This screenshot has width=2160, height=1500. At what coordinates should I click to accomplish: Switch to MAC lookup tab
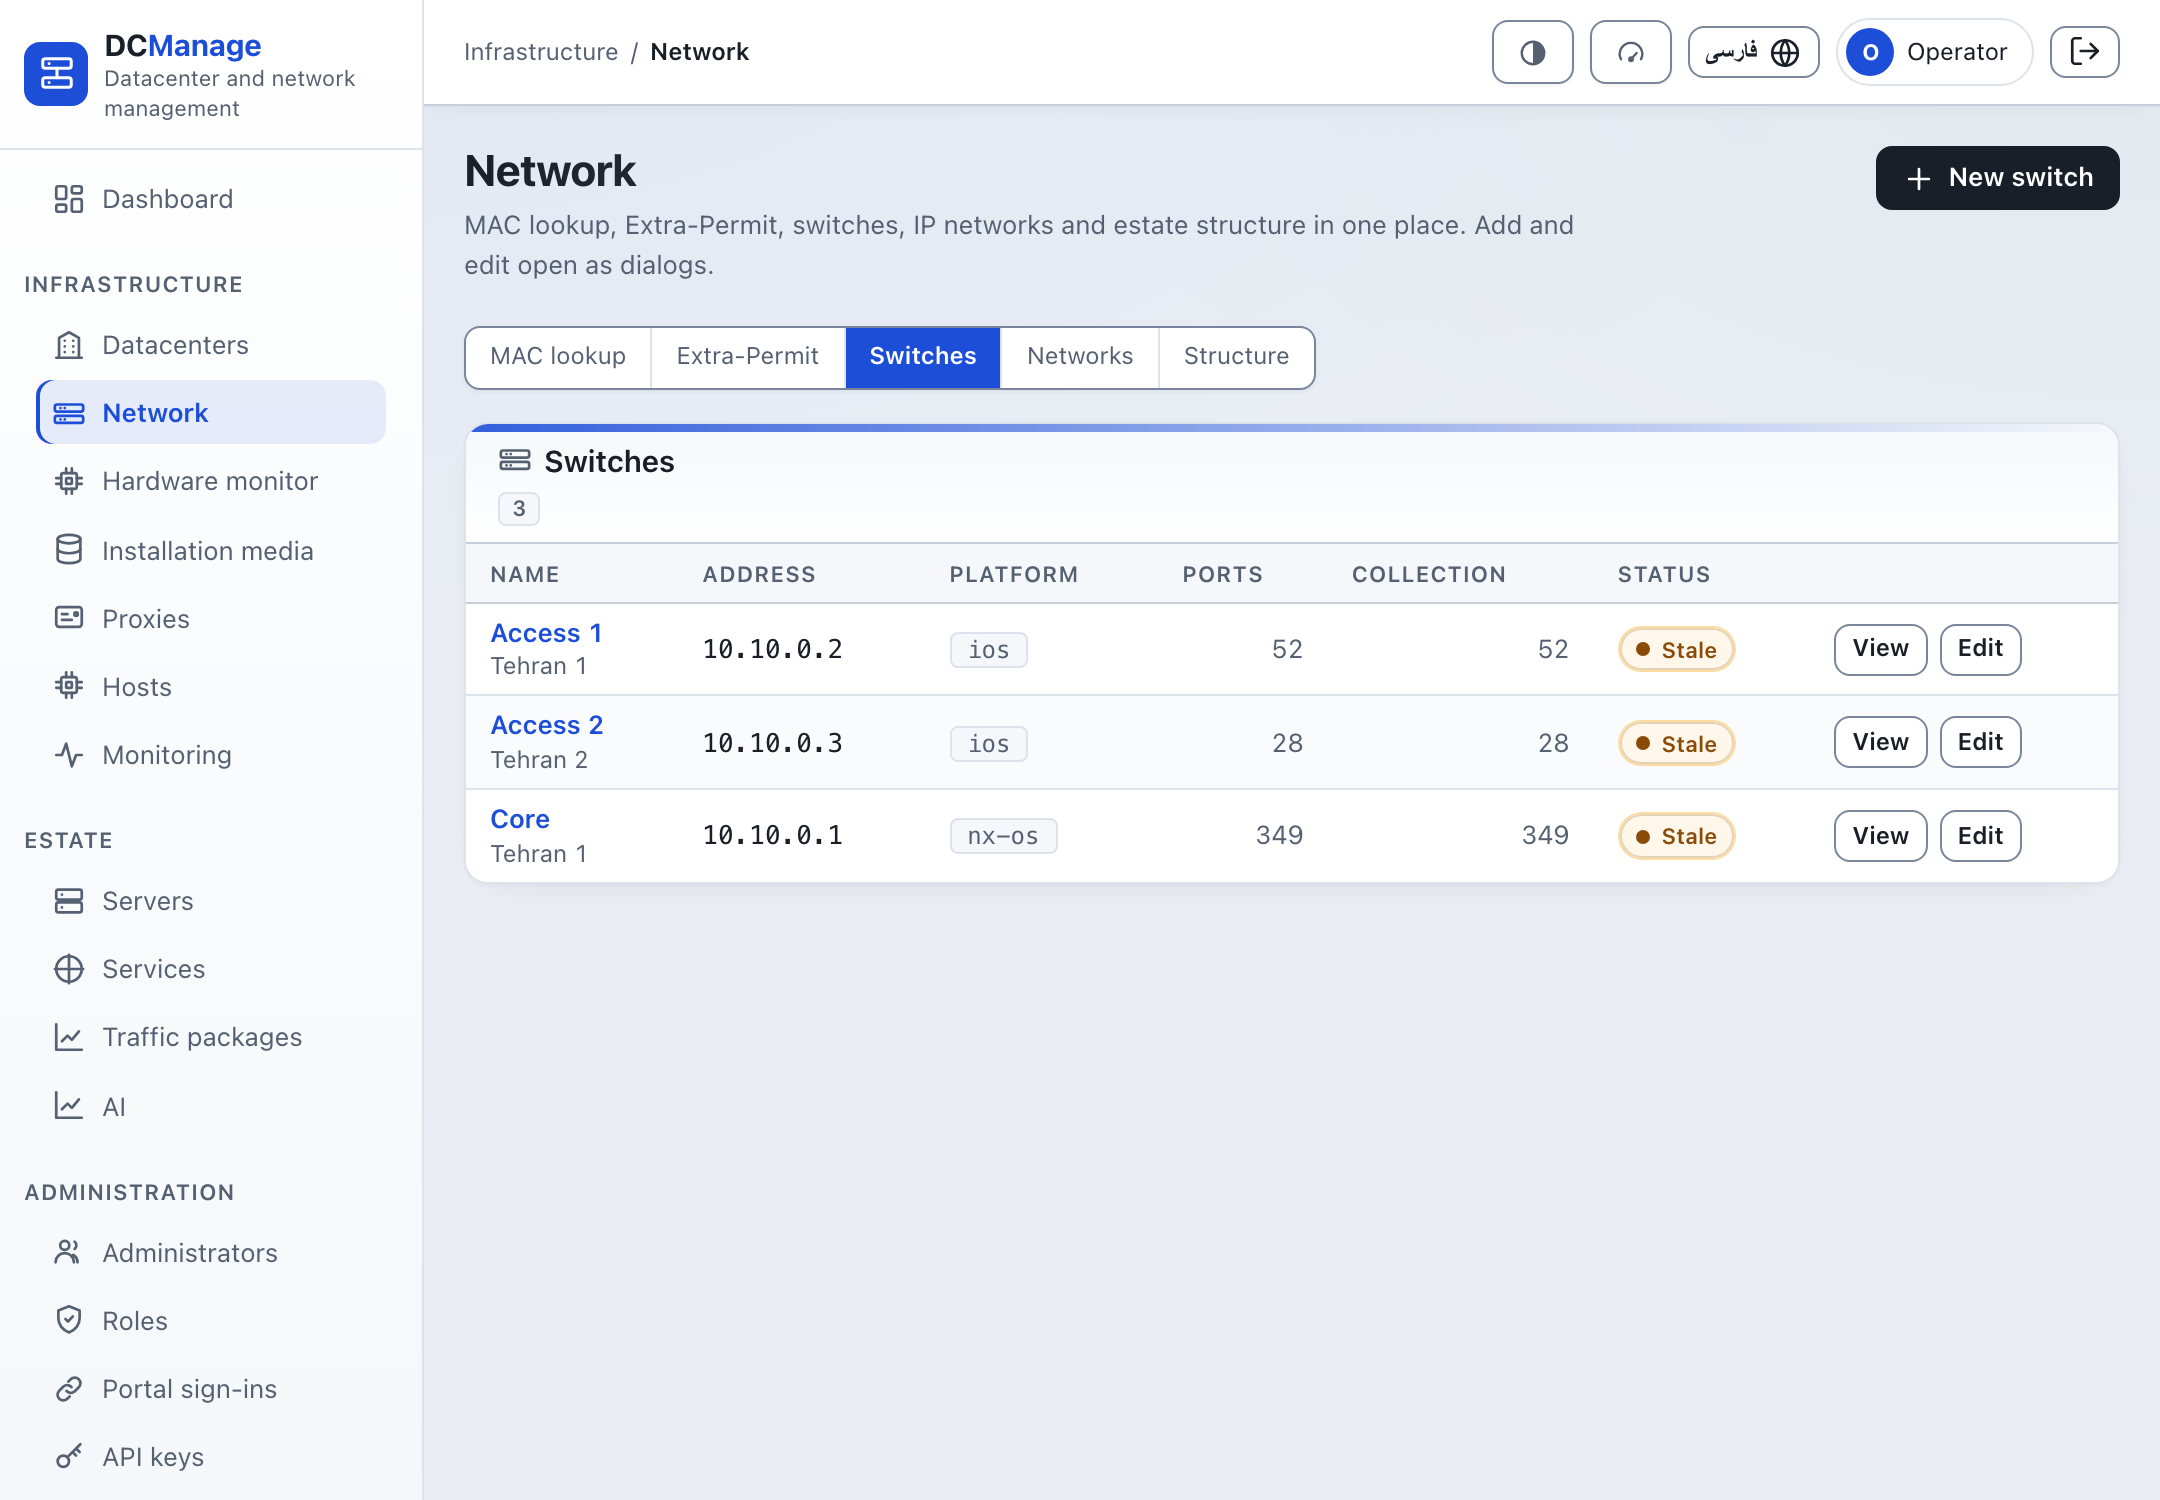coord(558,357)
